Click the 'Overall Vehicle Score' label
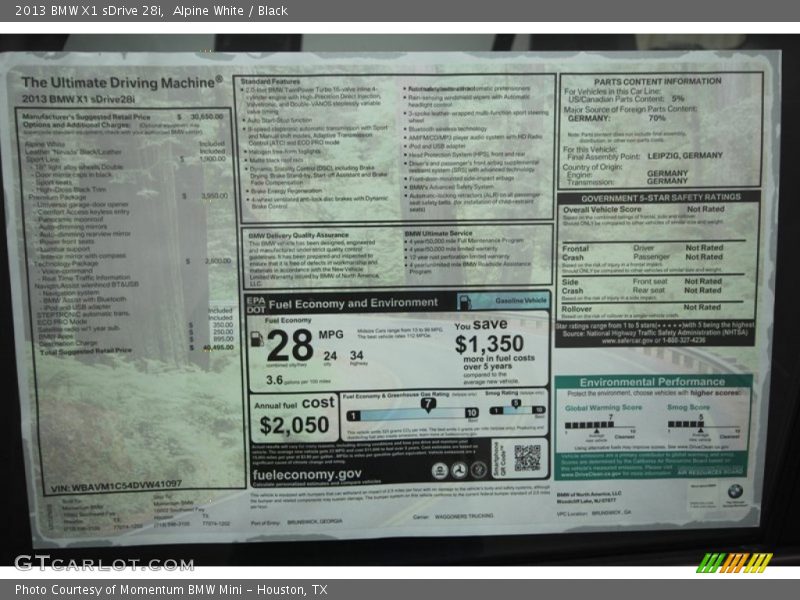The width and height of the screenshot is (800, 600). coord(602,210)
